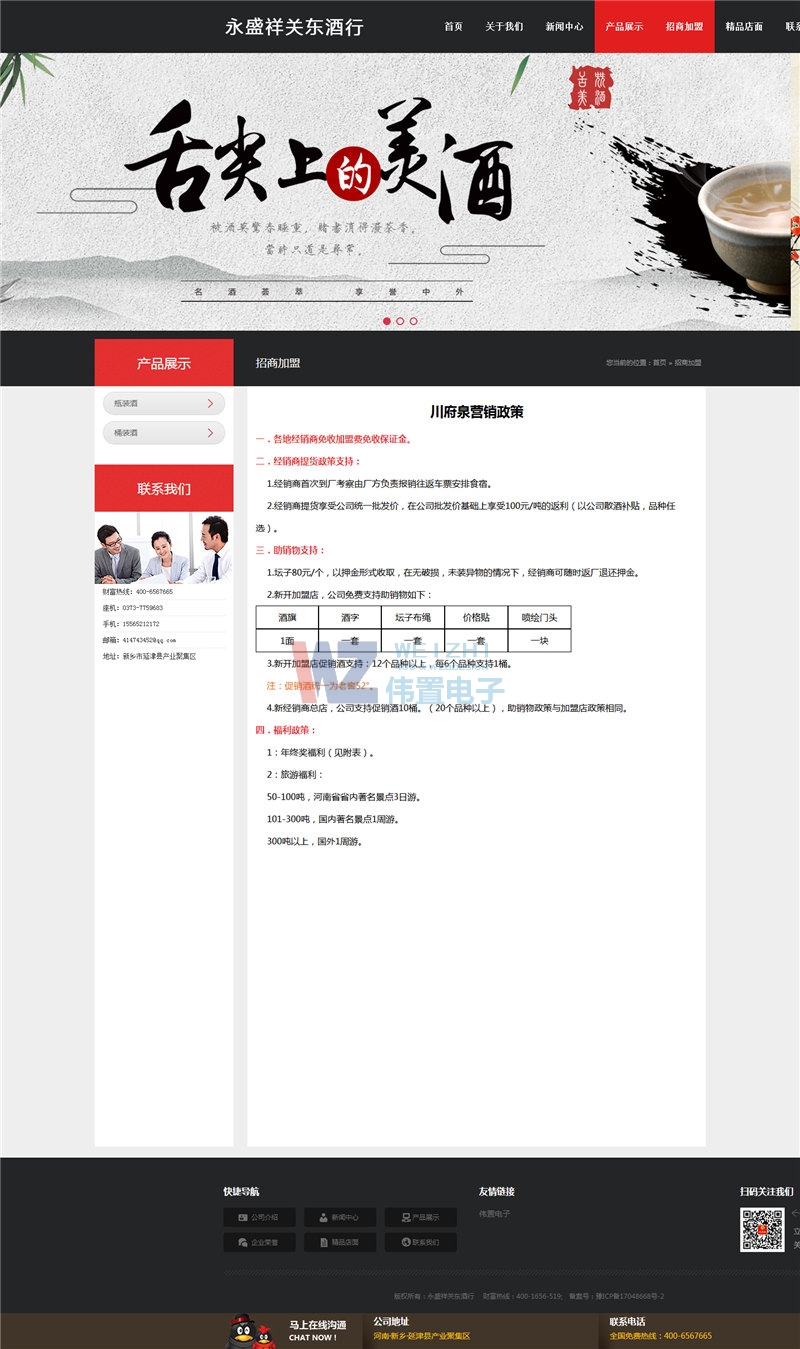Screen dimensions: 800x1349
Task: Click the person icon on 新闻中心 quick link
Action: point(324,1218)
